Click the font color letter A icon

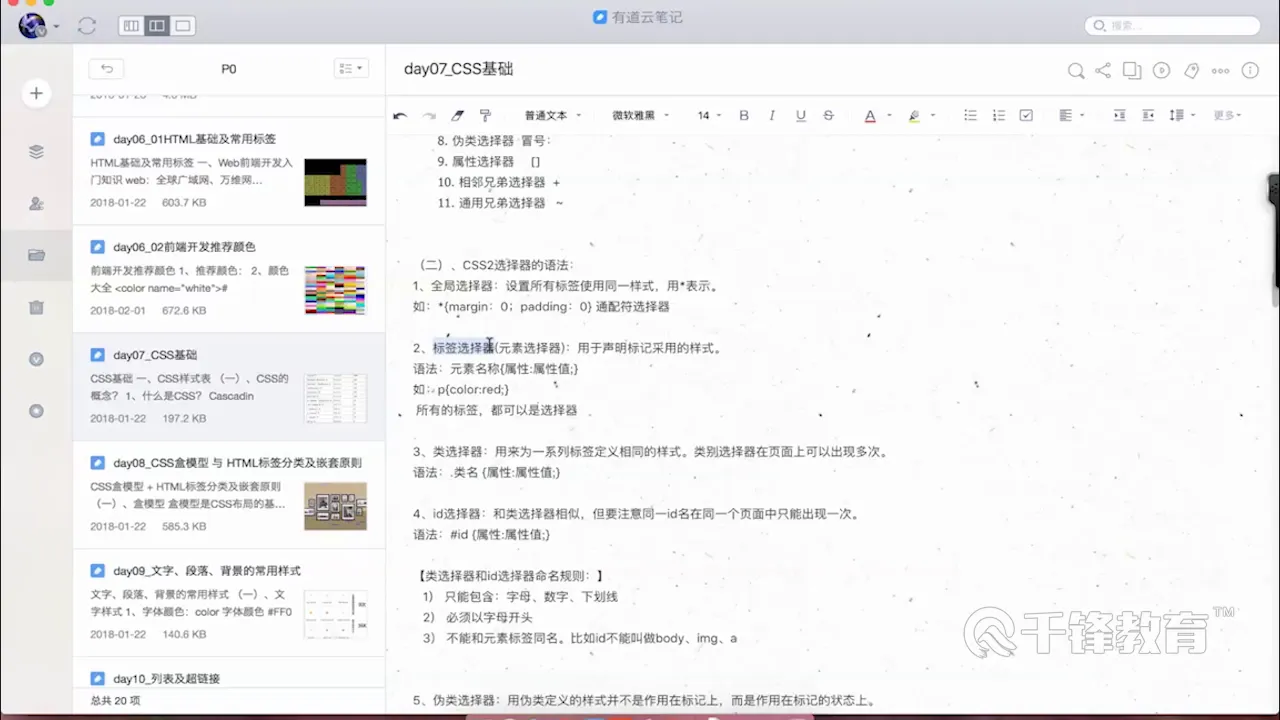point(870,116)
